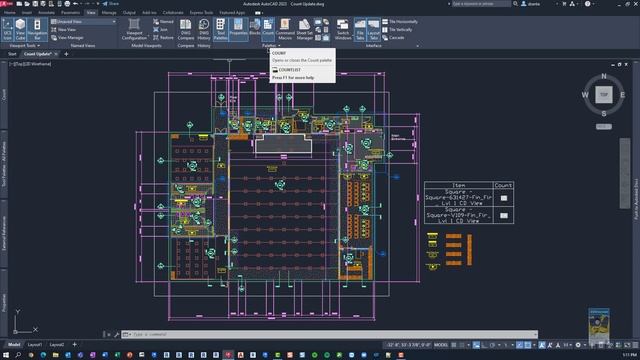Open the View Manager
Viewport: 640px width, 360px height.
pyautogui.click(x=67, y=38)
